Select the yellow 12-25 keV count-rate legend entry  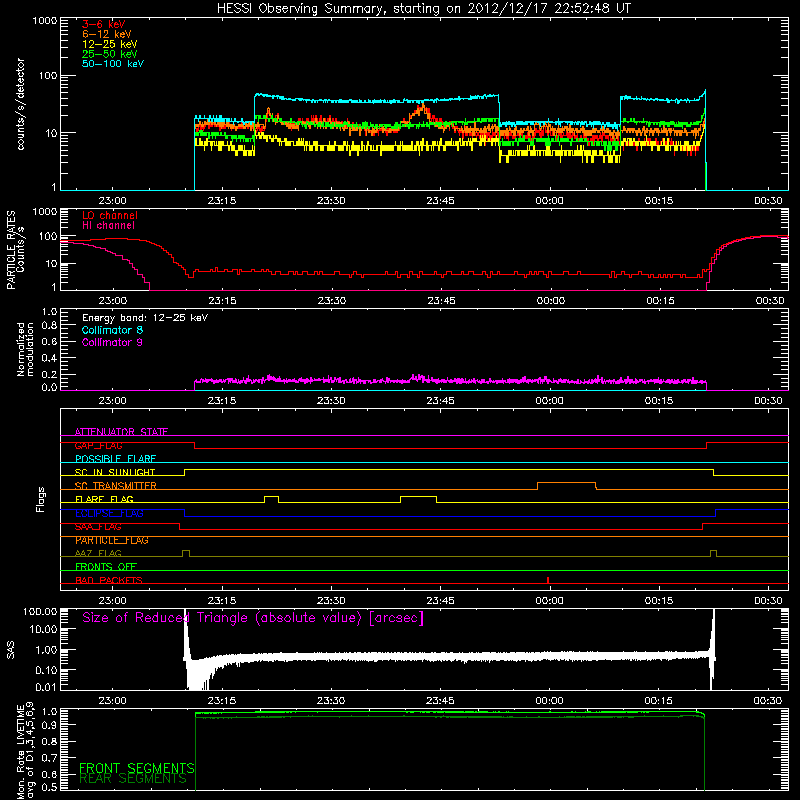coord(110,44)
